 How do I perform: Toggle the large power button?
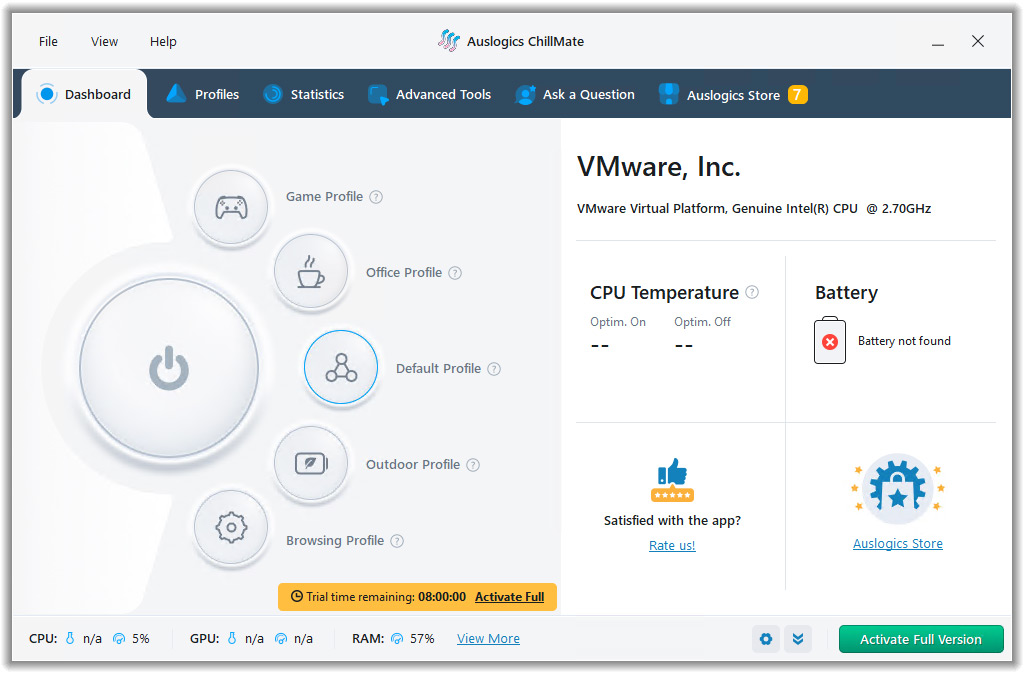pos(169,368)
